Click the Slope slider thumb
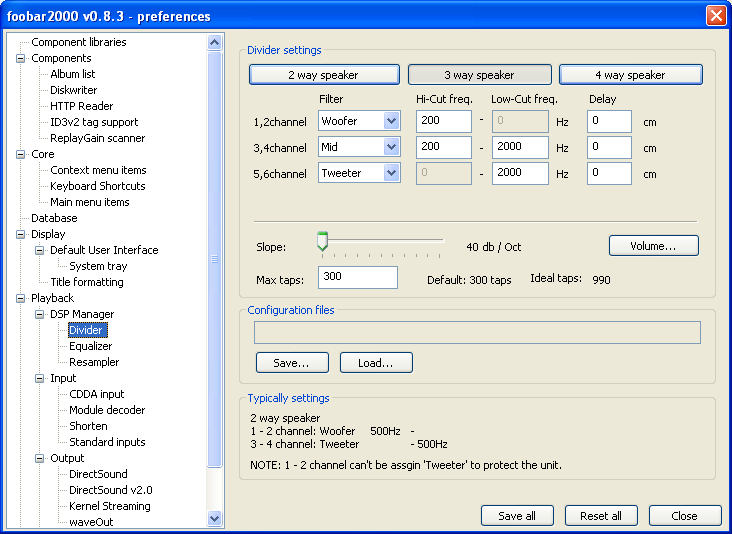This screenshot has height=534, width=732. (322, 241)
